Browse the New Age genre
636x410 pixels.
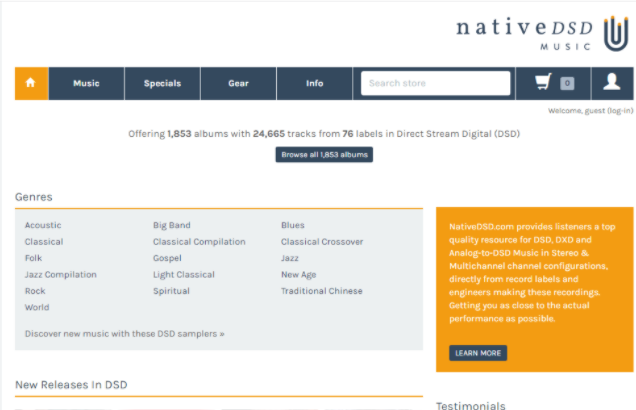click(x=299, y=275)
